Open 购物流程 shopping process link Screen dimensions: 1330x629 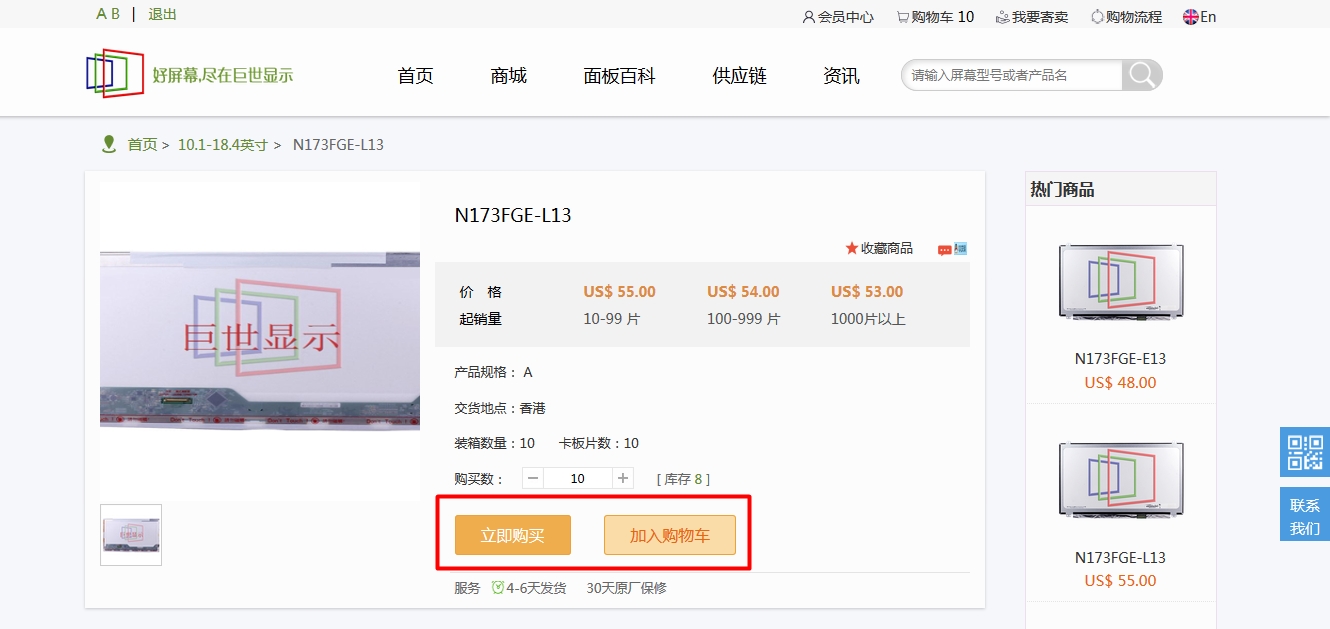(x=1126, y=16)
